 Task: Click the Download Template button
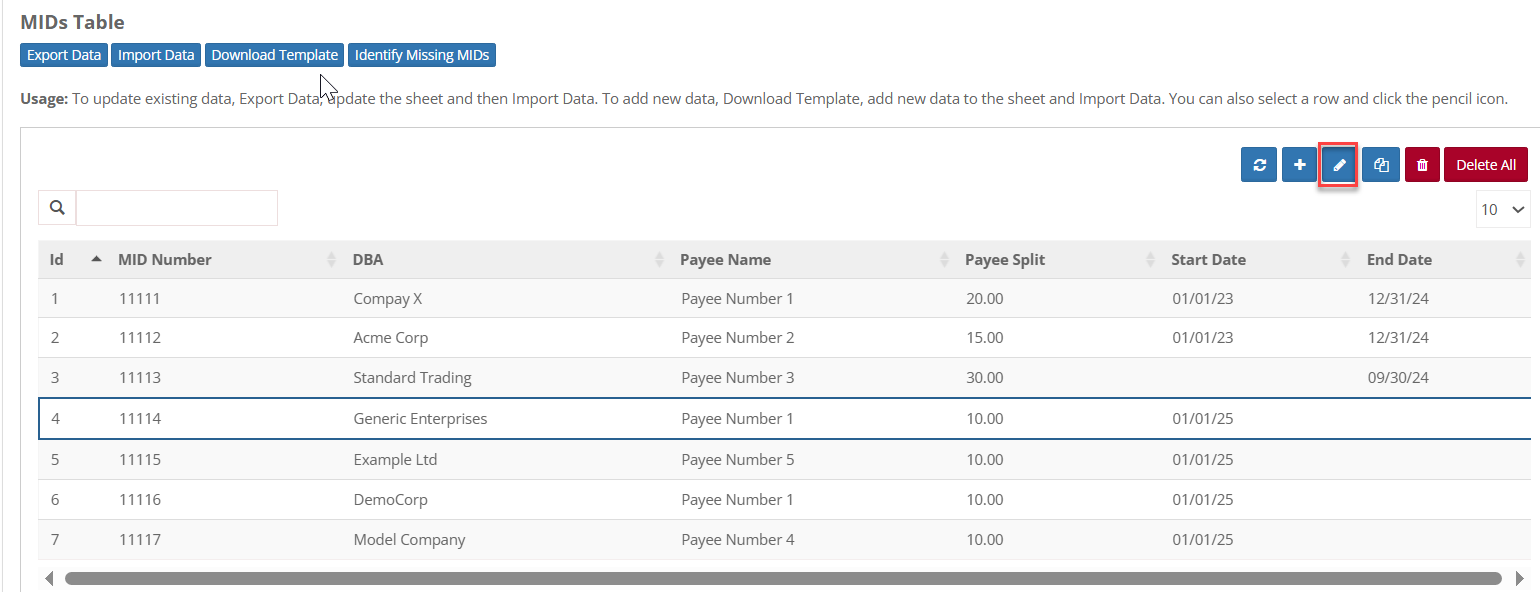coord(274,55)
